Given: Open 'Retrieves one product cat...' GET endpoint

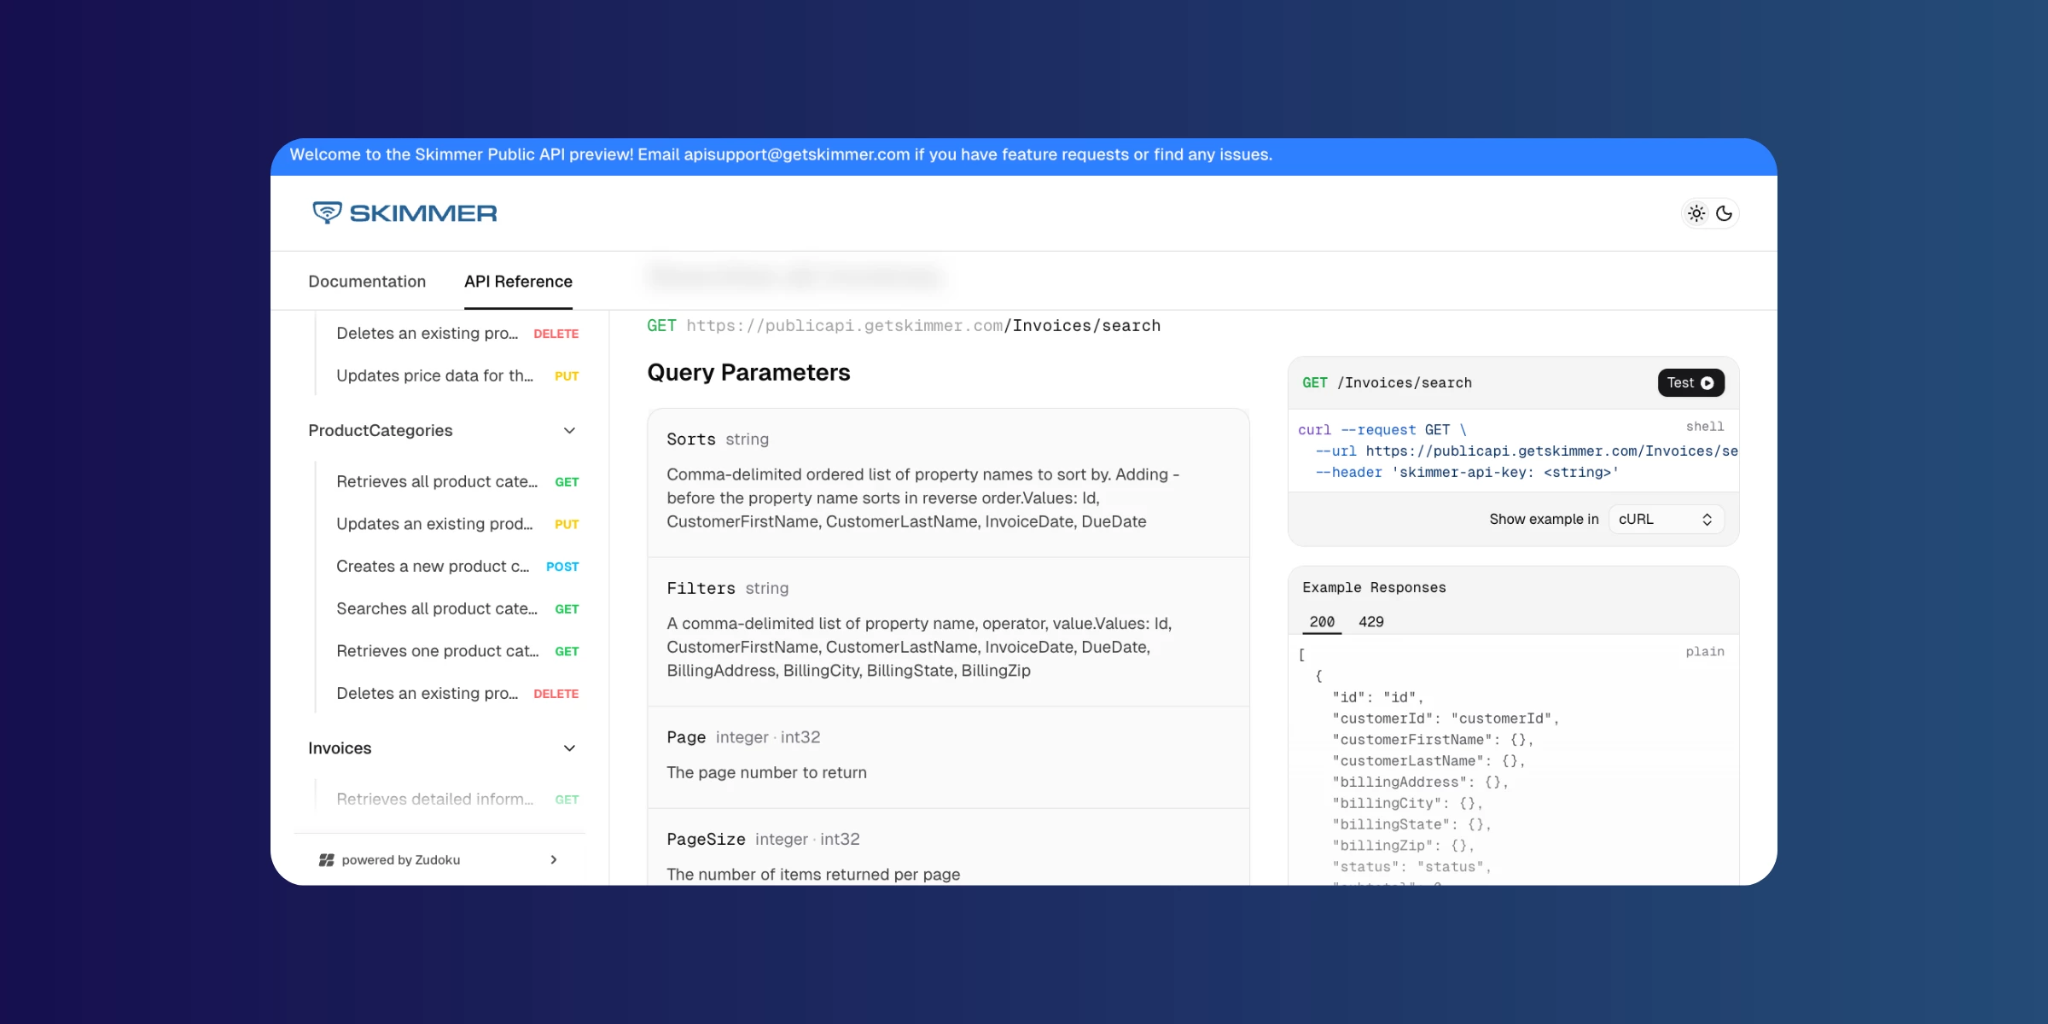Looking at the screenshot, I should (457, 650).
